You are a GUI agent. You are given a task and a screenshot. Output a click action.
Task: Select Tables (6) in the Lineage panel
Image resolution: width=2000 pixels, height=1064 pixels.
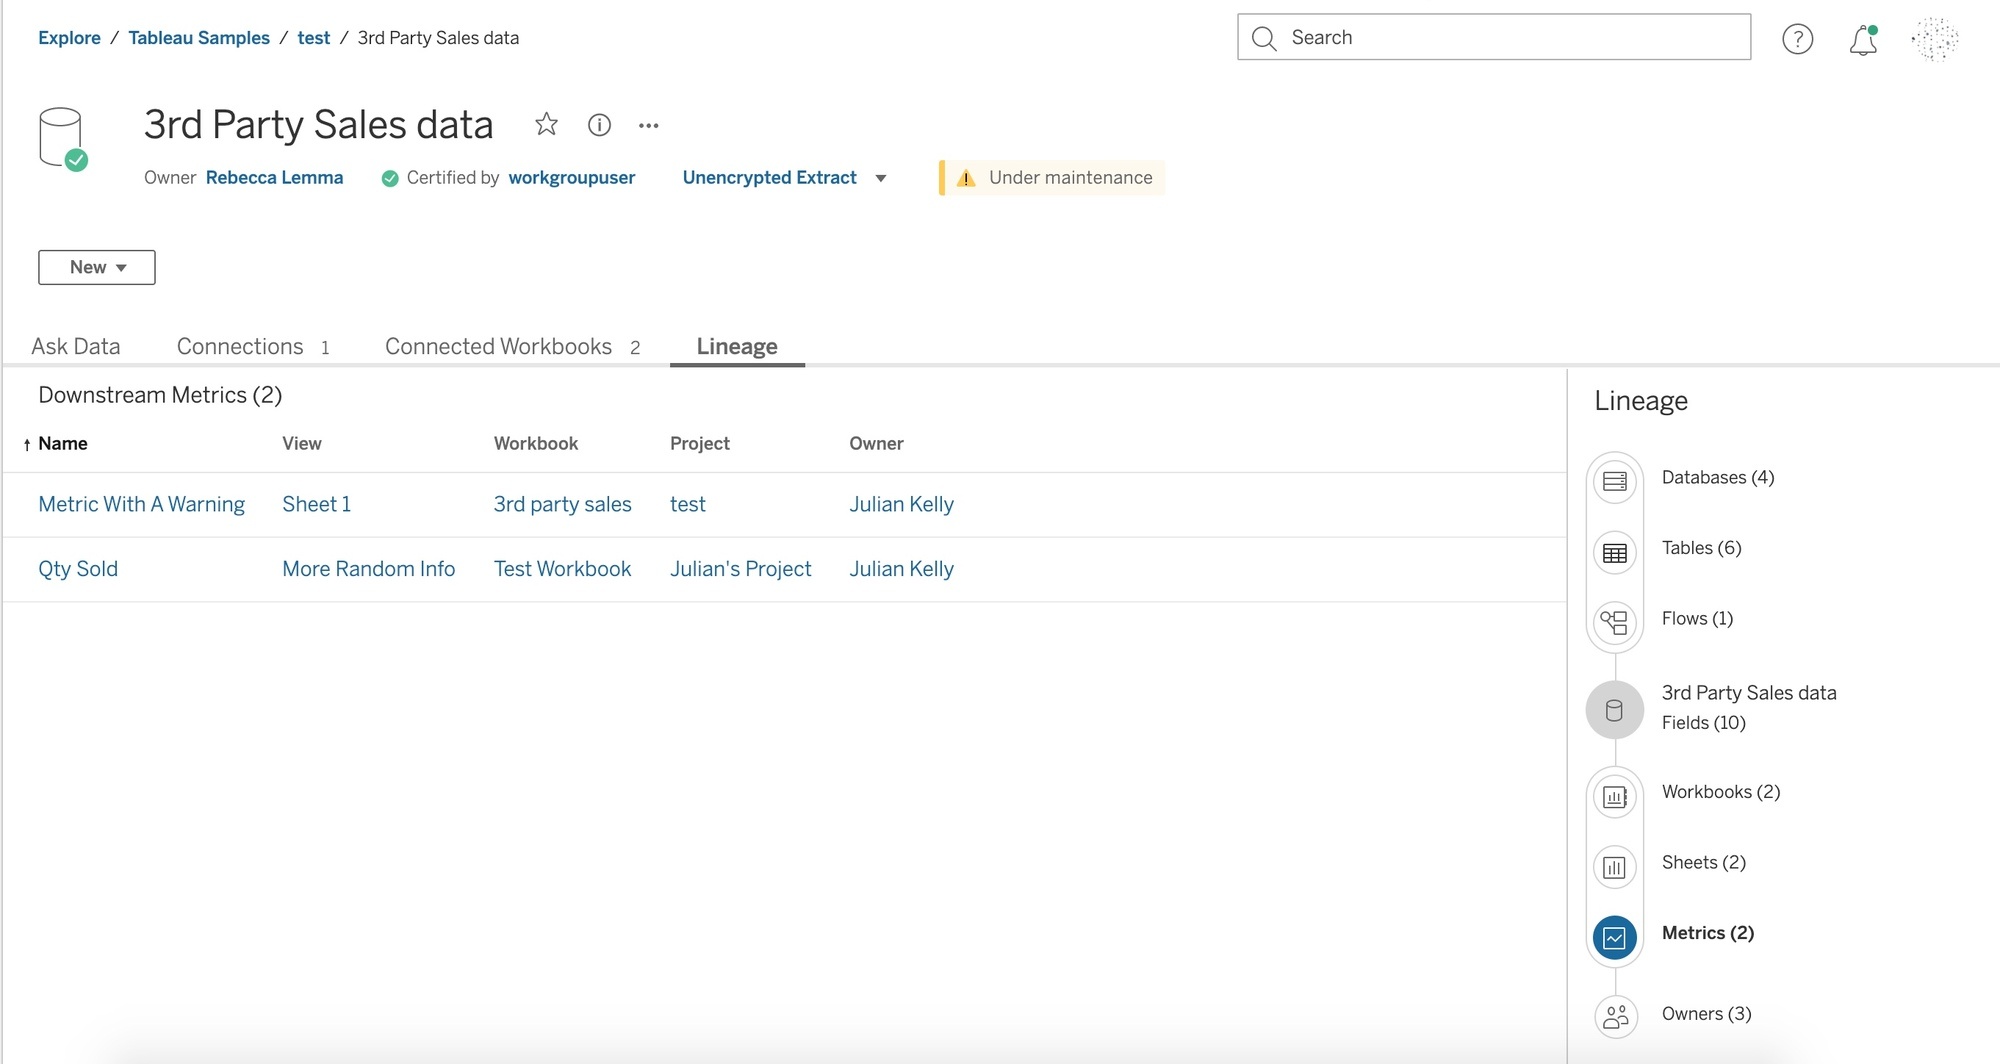[x=1701, y=548]
